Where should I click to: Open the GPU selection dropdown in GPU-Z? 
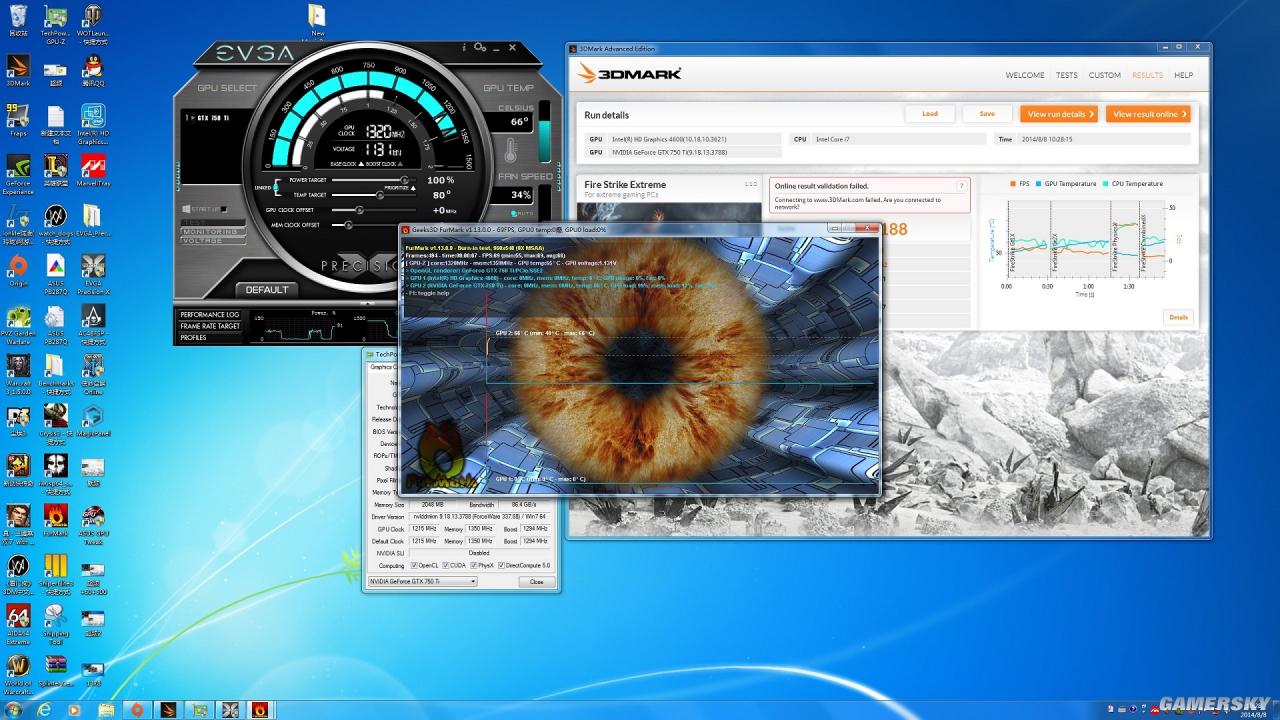[x=422, y=581]
